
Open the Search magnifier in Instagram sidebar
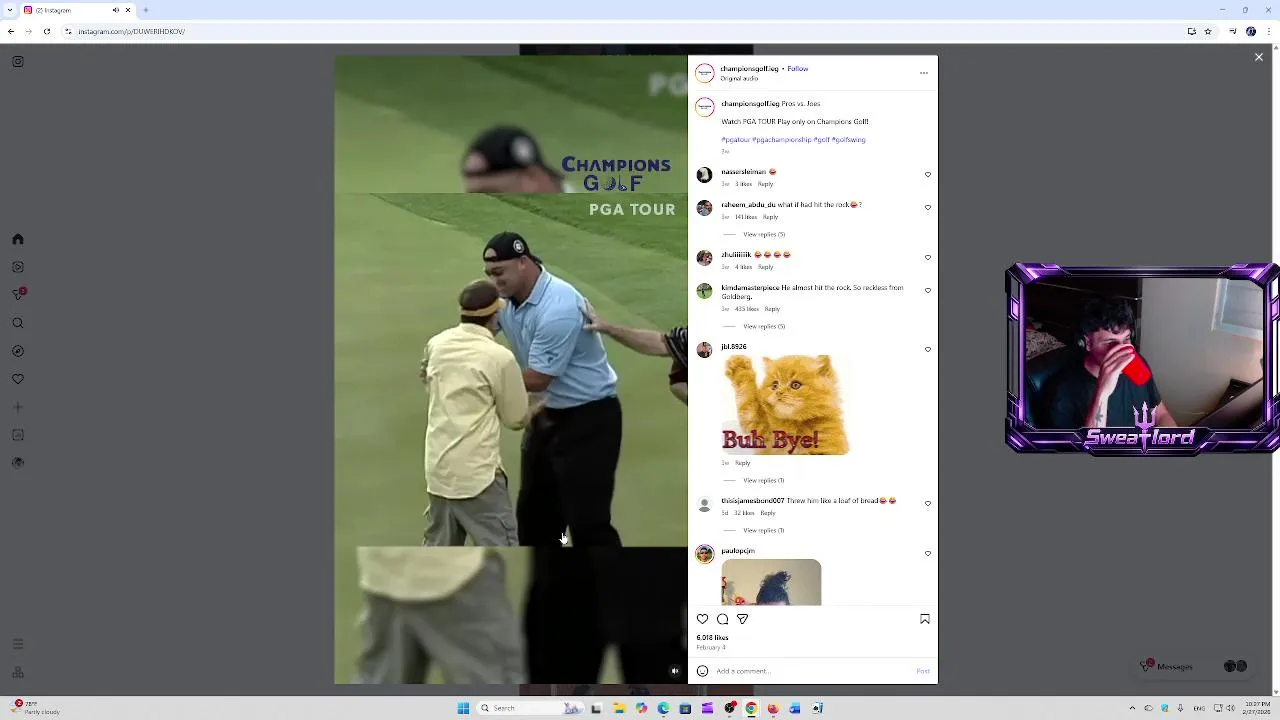18,323
